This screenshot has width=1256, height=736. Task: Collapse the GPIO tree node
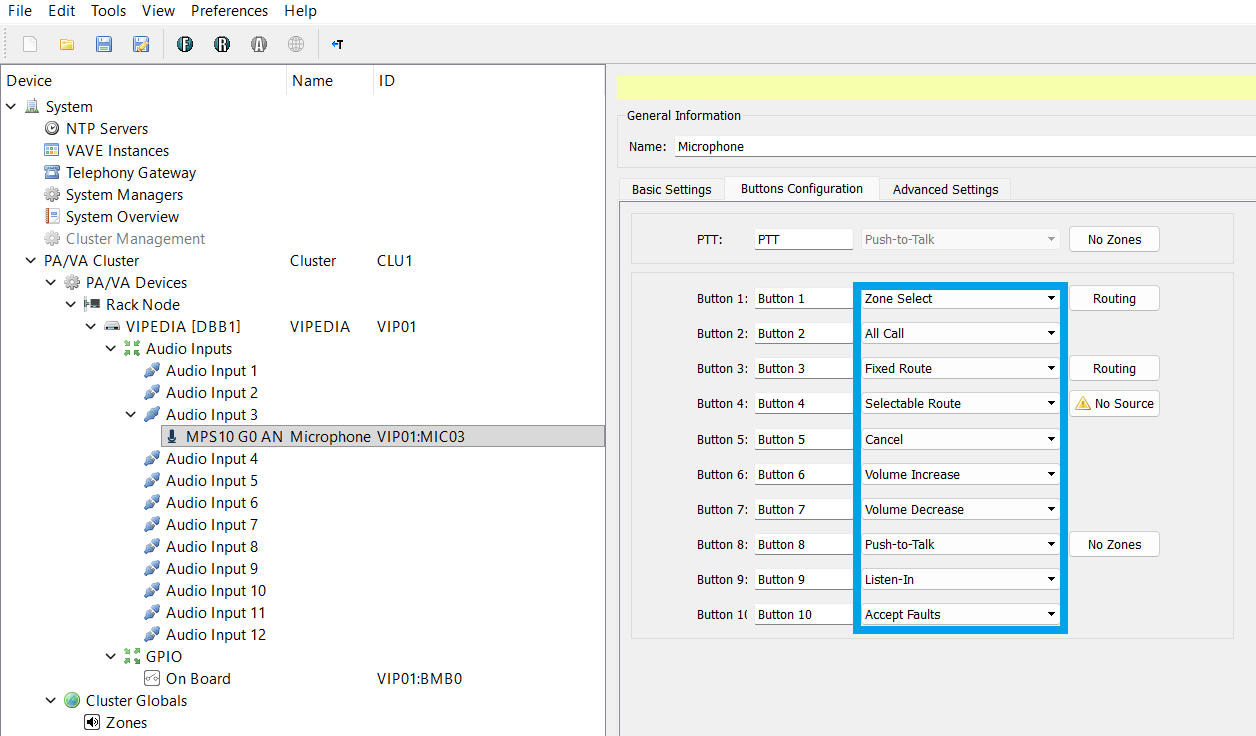(111, 657)
